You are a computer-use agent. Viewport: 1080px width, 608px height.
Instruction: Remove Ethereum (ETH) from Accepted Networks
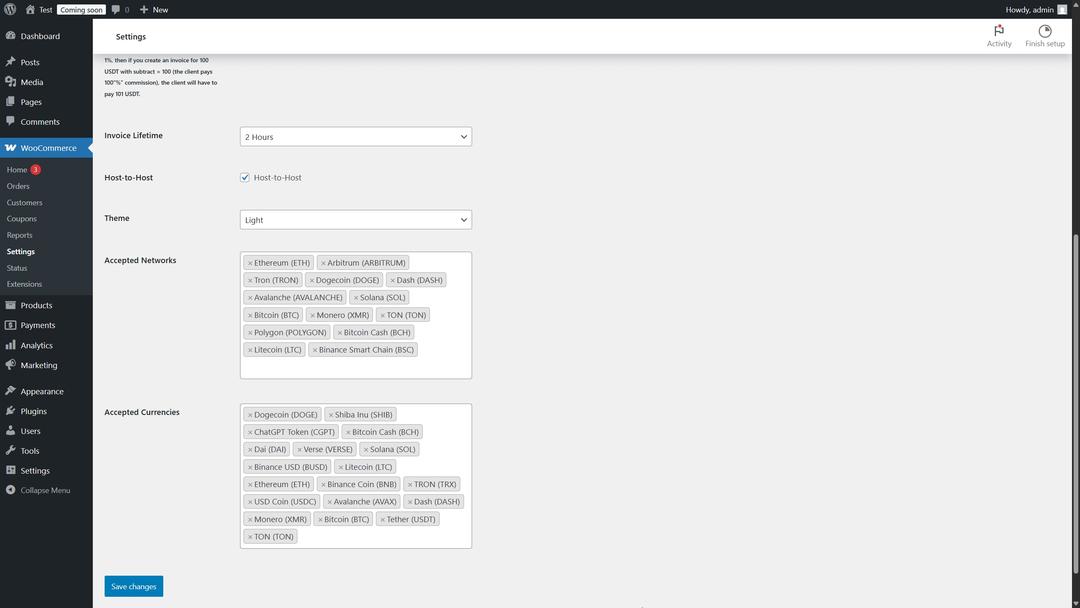[250, 263]
